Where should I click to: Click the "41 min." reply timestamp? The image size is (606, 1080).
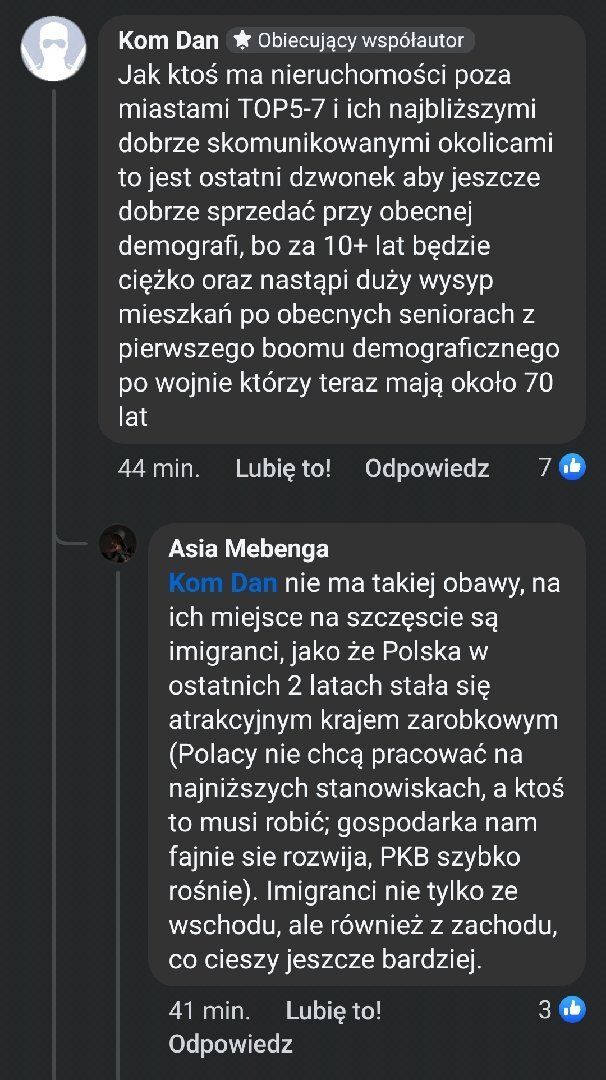[x=209, y=1010]
